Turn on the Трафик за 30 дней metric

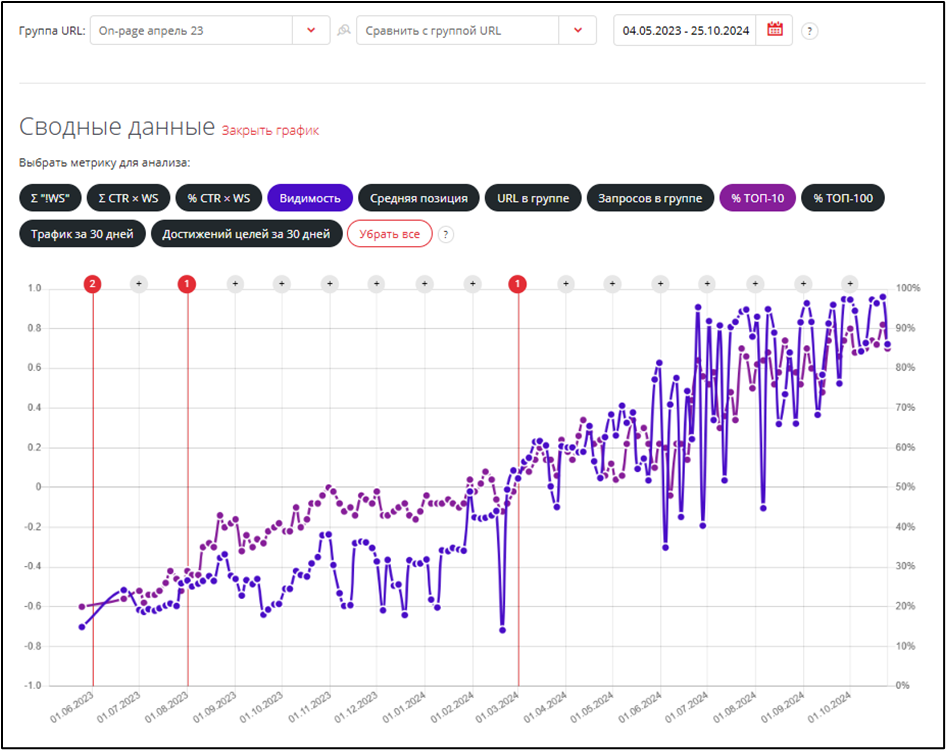[x=81, y=234]
